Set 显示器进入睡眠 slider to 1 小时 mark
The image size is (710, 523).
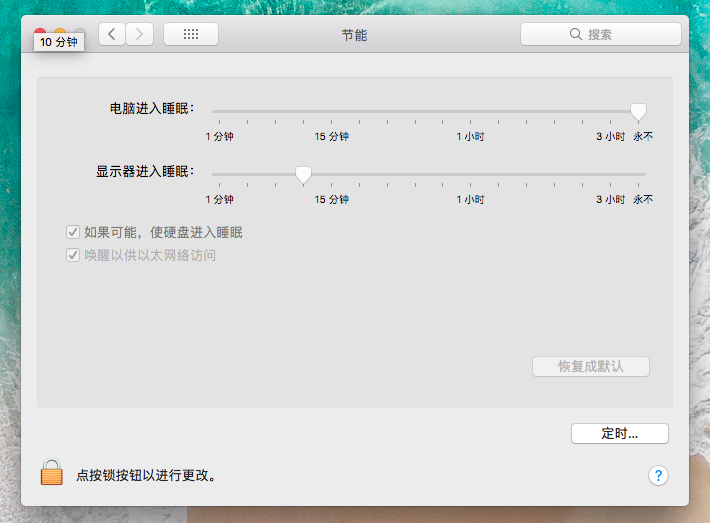[x=471, y=175]
